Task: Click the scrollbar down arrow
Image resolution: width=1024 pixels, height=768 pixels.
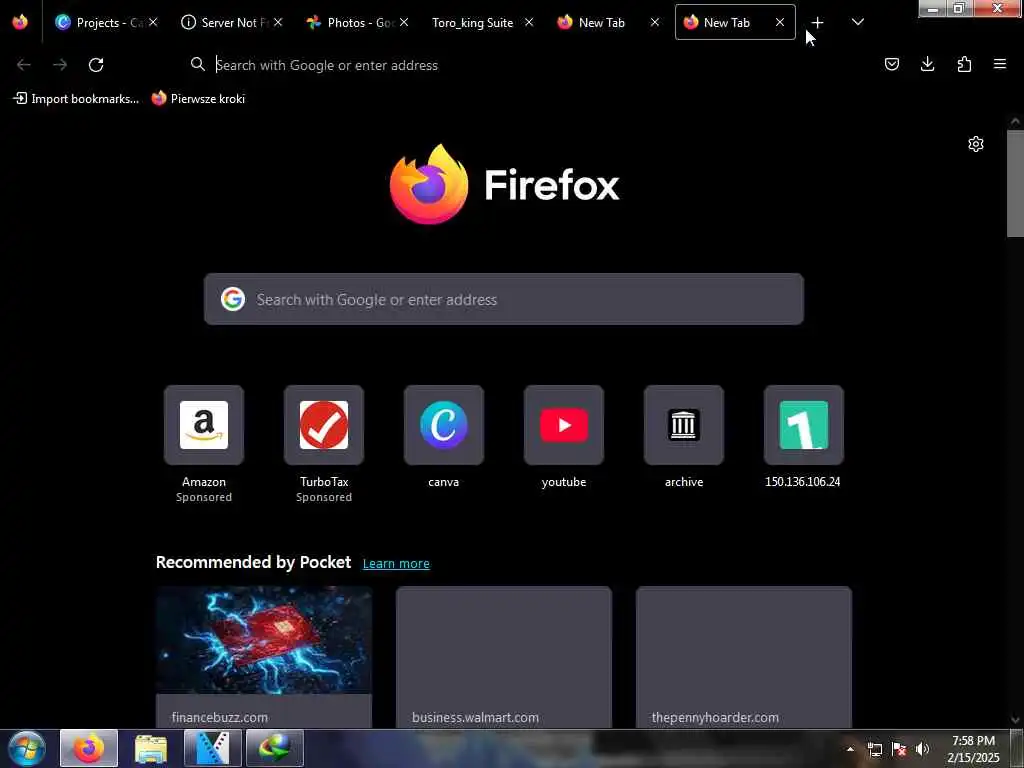Action: pyautogui.click(x=1015, y=720)
